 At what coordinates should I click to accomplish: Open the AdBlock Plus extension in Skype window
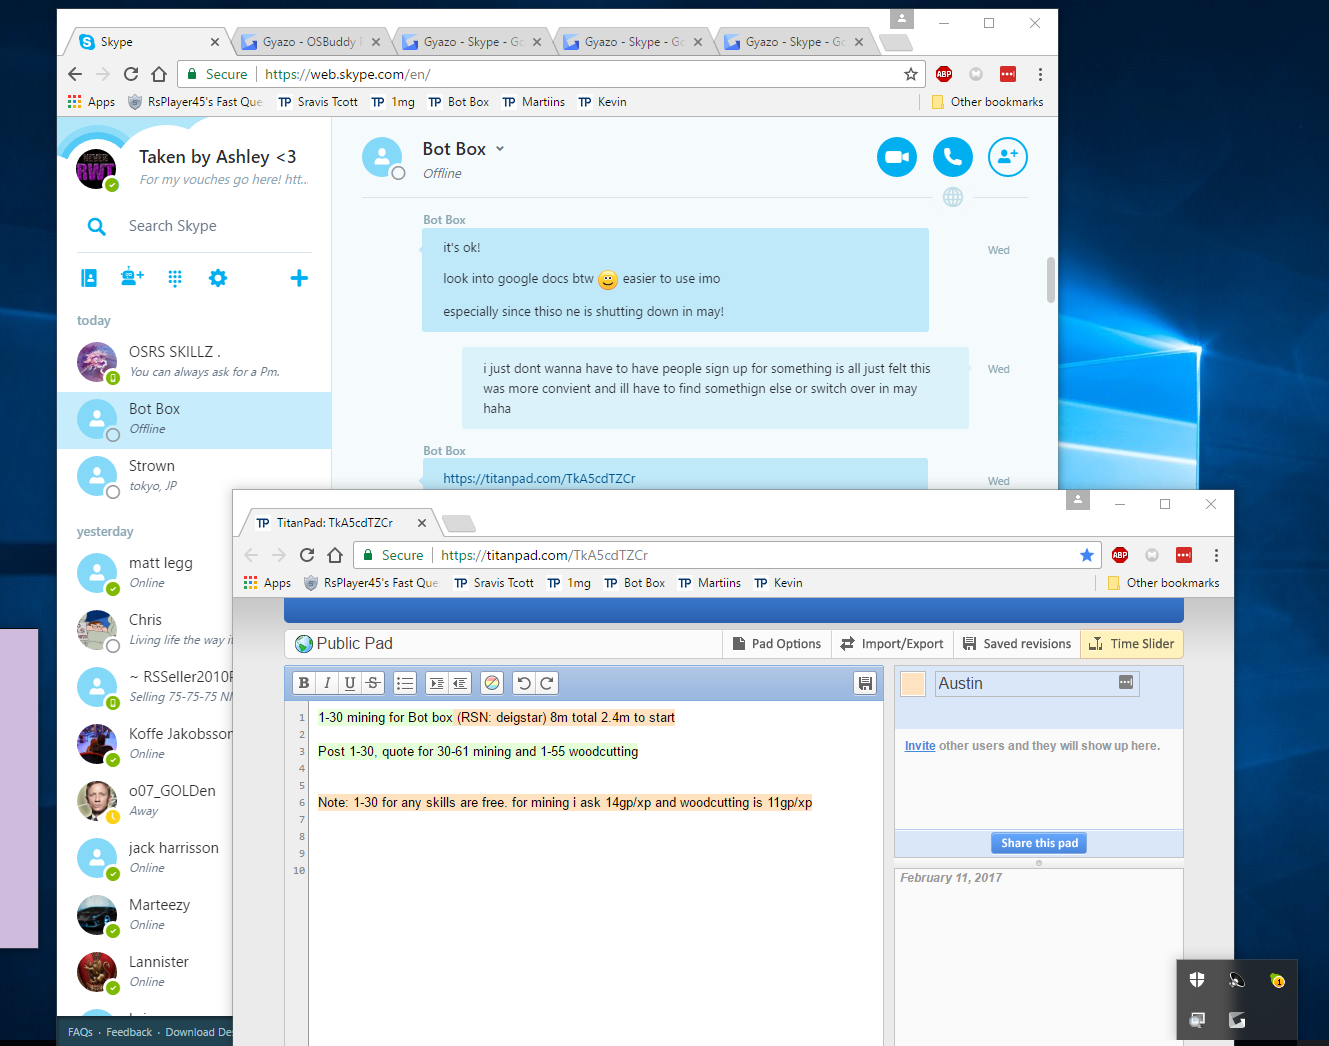[x=944, y=74]
